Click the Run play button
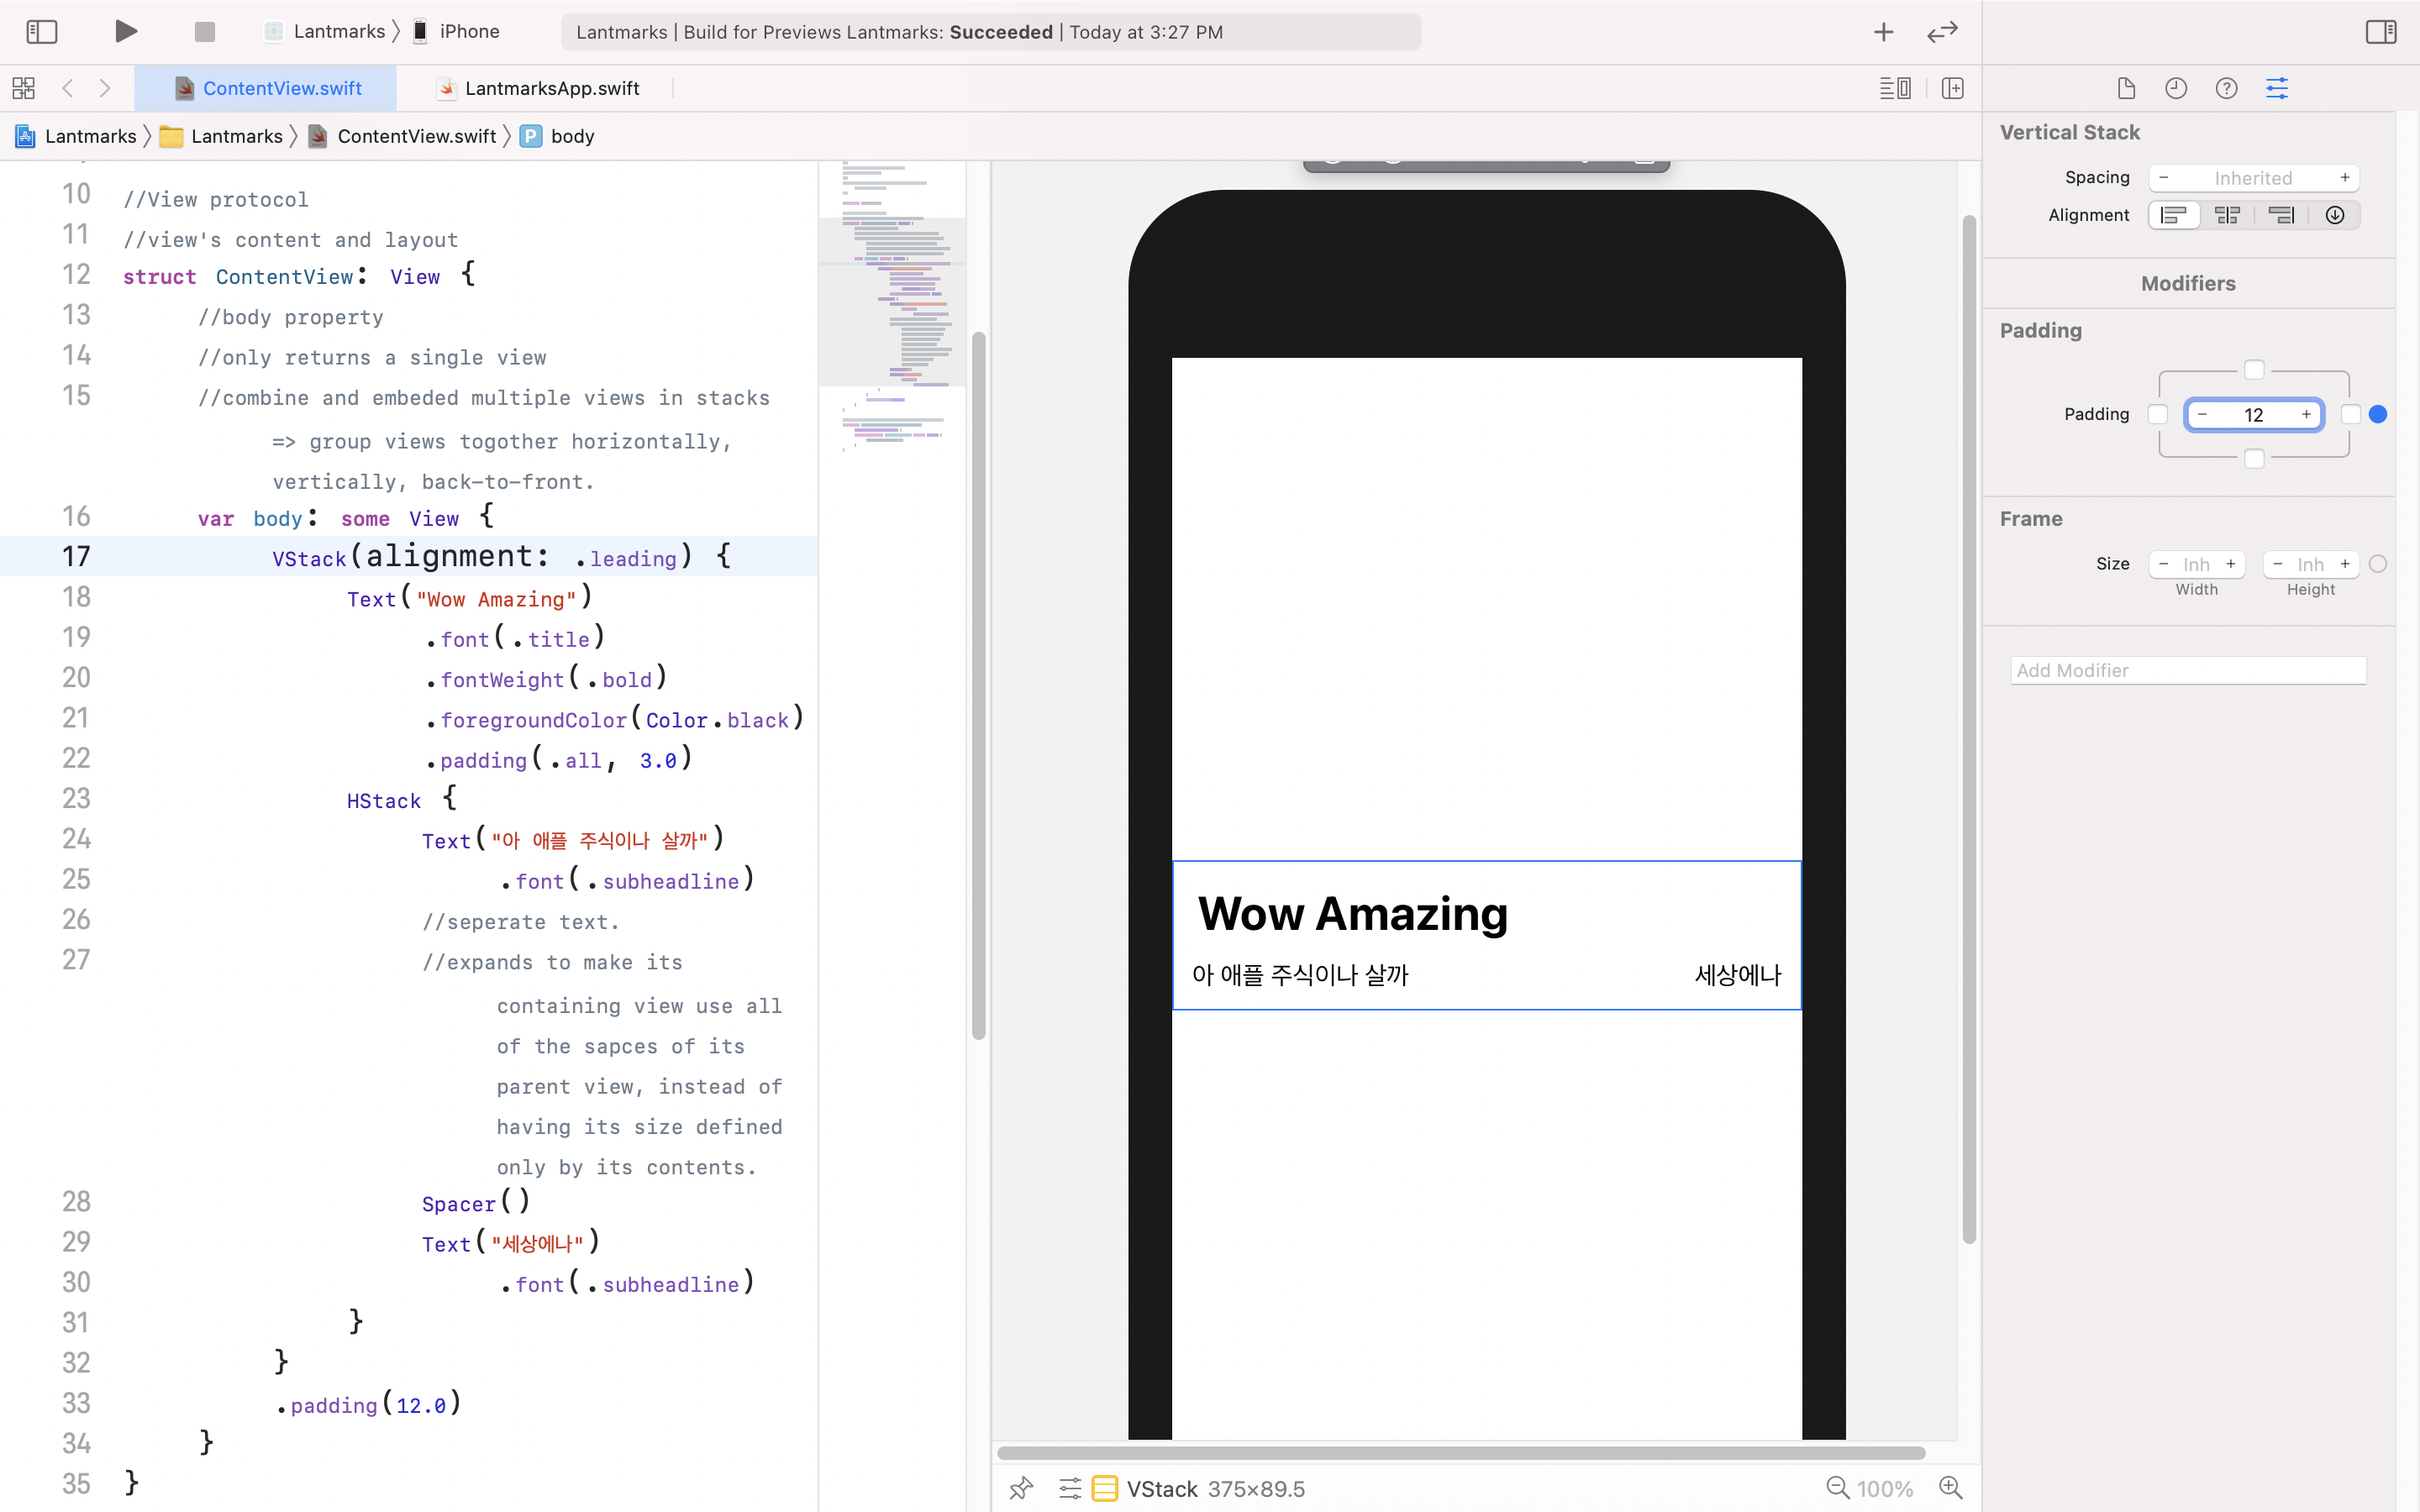Screen dimensions: 2420x1512 [x=125, y=32]
